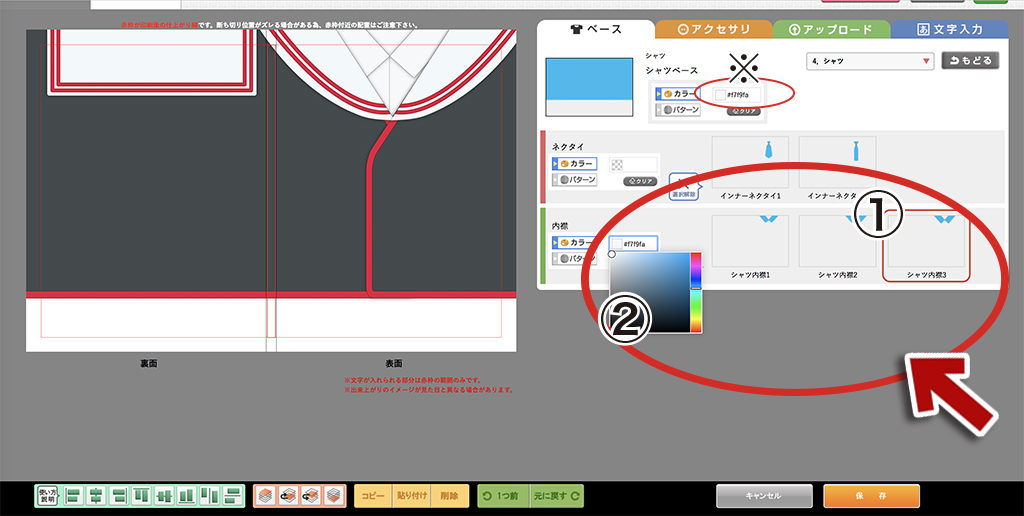Select パターン mode for 内襟
The height and width of the screenshot is (516, 1024).
[x=574, y=258]
